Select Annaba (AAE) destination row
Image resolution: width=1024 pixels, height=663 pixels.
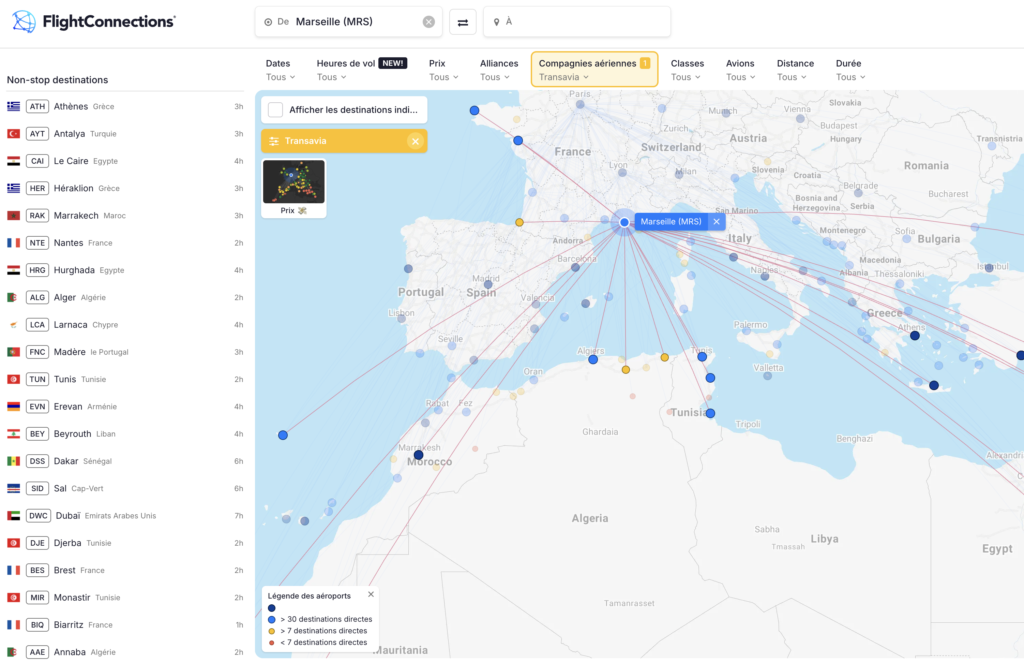(125, 652)
